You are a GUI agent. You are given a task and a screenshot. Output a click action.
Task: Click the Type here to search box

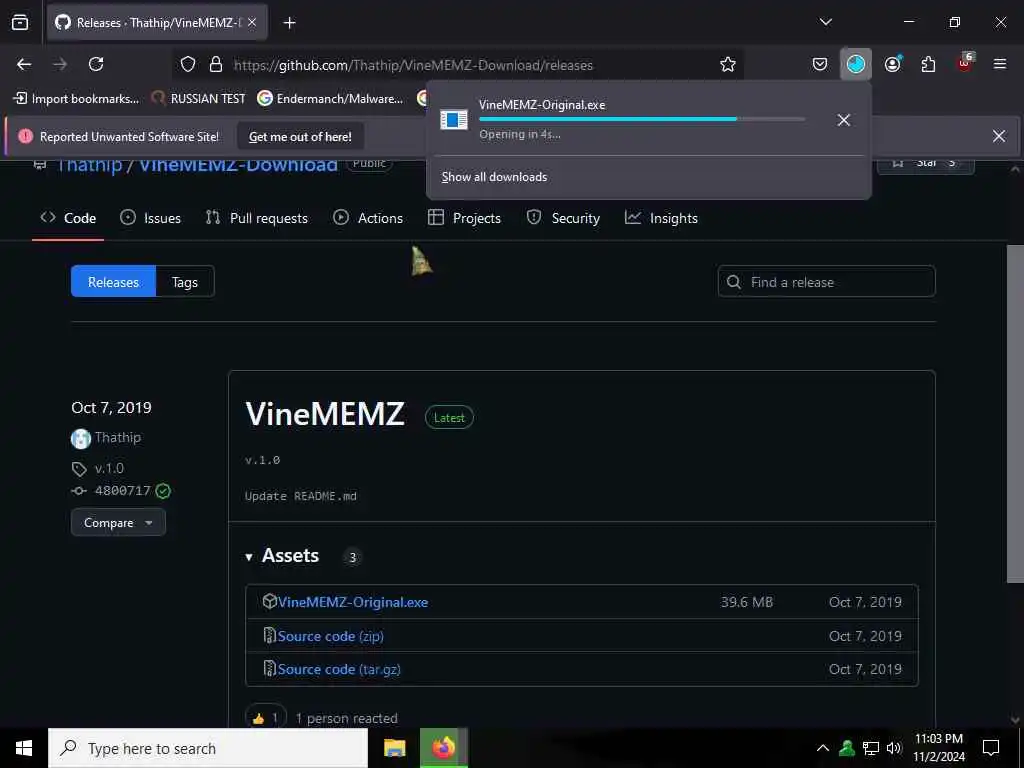point(208,748)
